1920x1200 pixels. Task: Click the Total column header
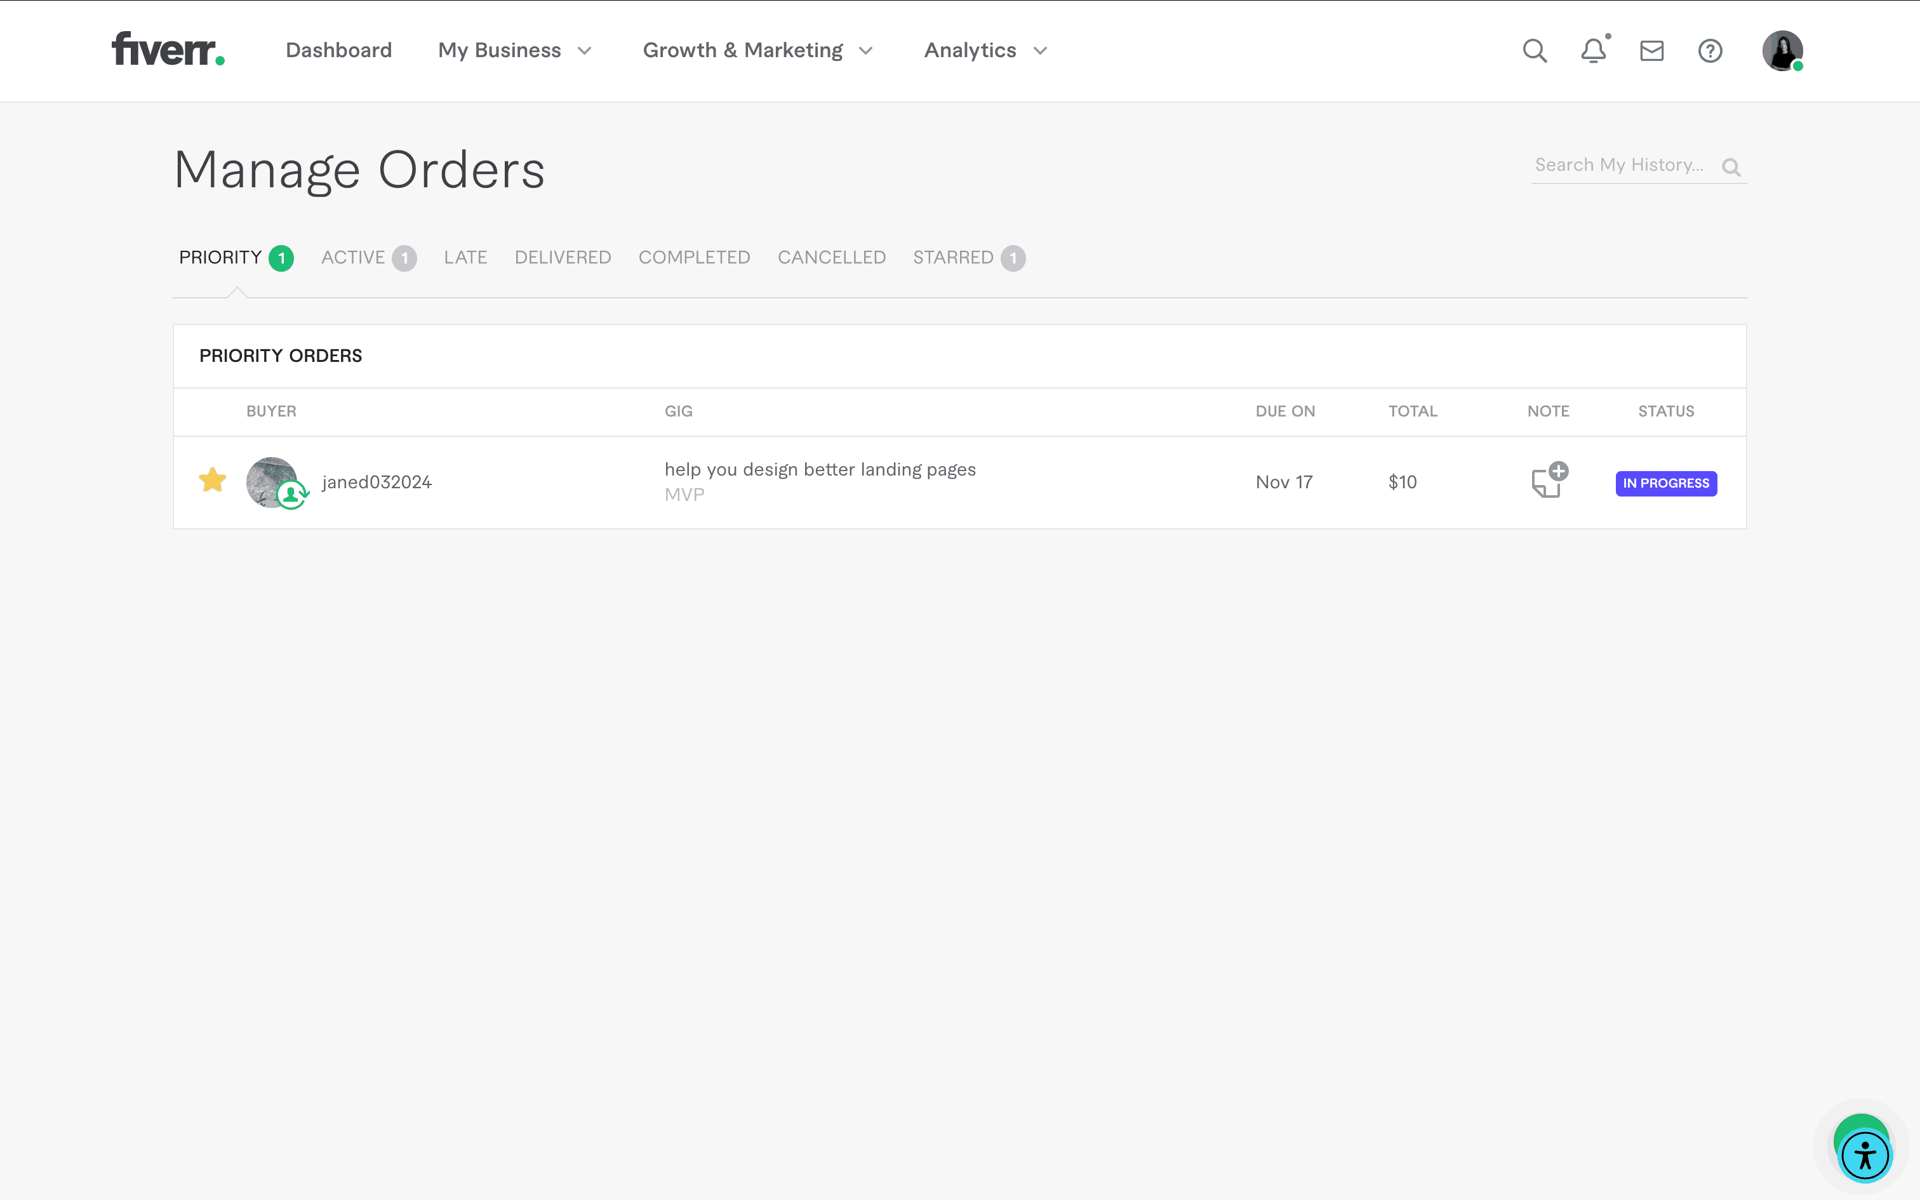pos(1412,411)
